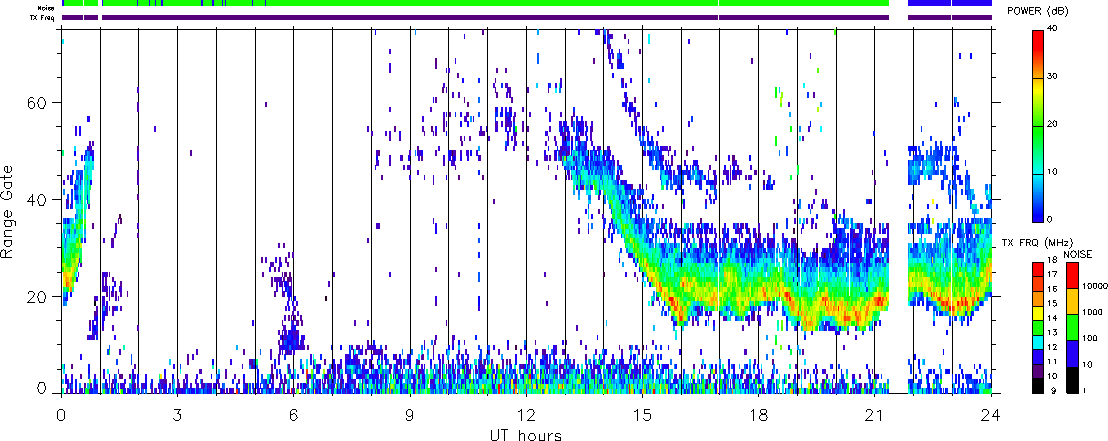The image size is (1108, 441).
Task: Click the 1000 value in NOISE legend
Action: pyautogui.click(x=1090, y=313)
